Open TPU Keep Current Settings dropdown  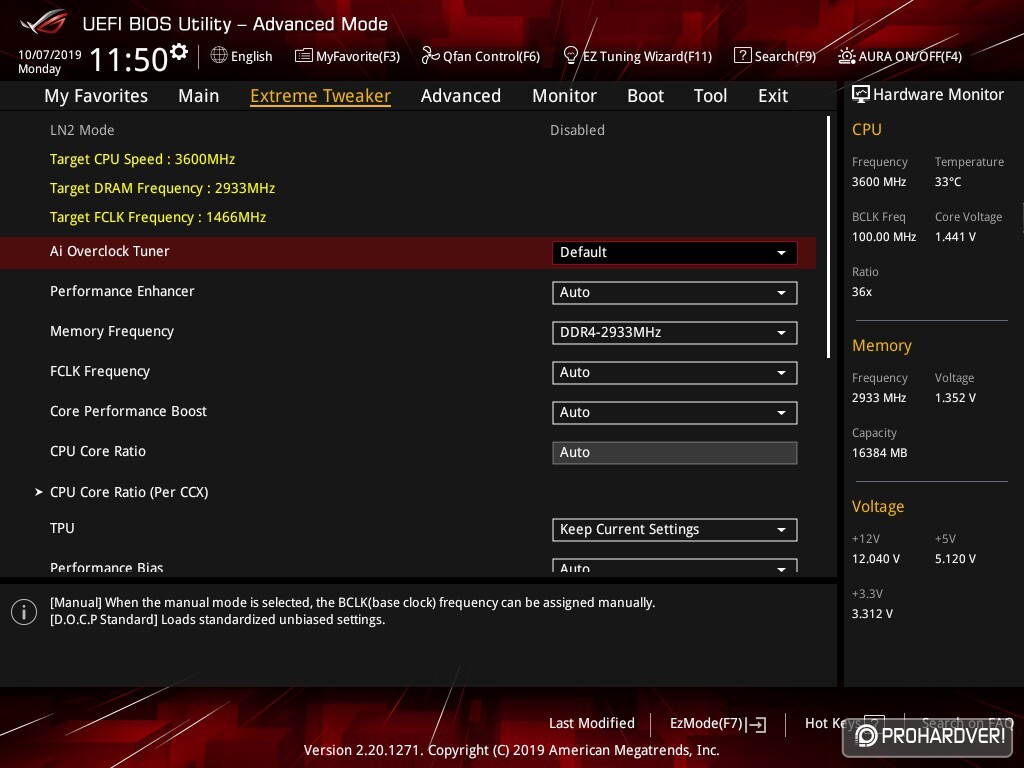674,530
